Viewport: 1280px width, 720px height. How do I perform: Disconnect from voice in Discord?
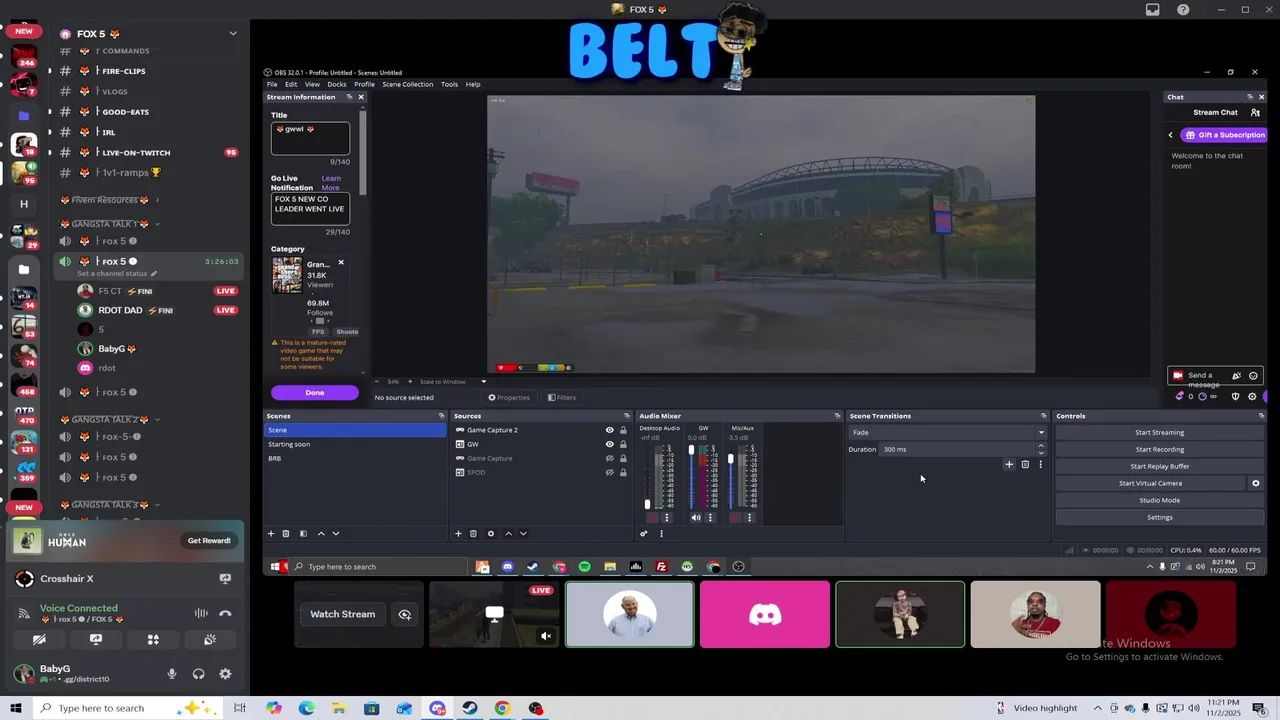(x=225, y=613)
